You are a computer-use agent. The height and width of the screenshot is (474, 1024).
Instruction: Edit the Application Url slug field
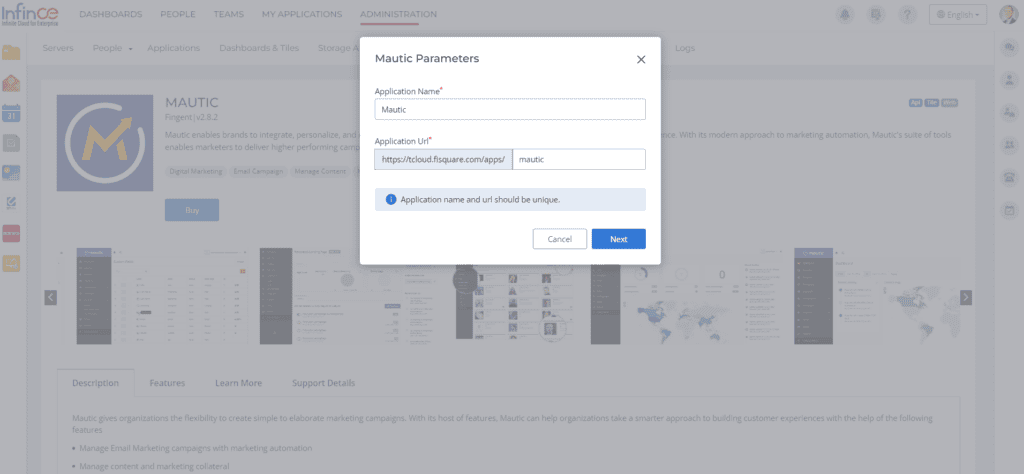tap(579, 159)
